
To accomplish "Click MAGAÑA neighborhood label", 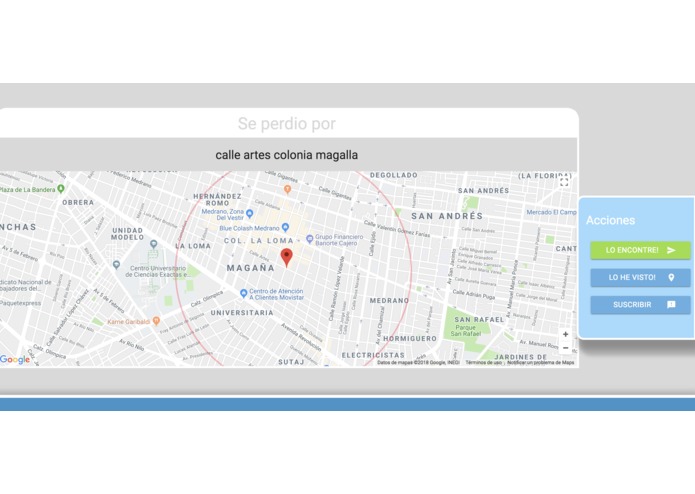I will click(x=250, y=268).
